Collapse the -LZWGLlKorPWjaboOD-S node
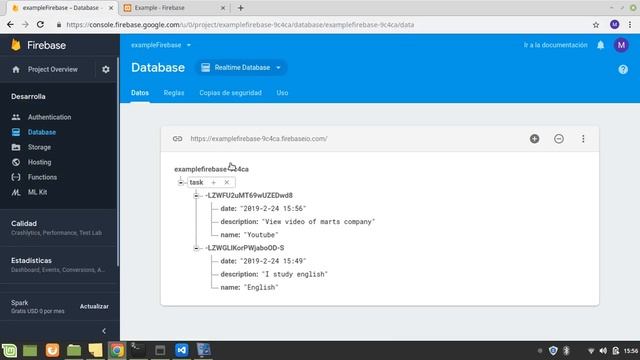640x360 pixels. click(196, 248)
